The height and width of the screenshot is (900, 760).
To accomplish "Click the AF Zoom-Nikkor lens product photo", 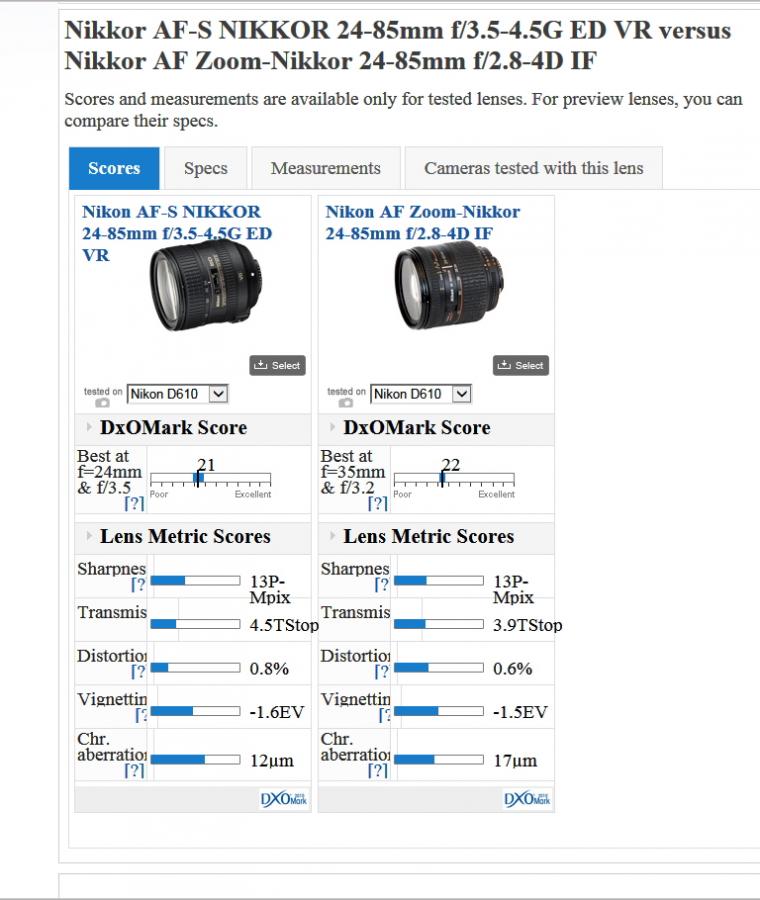I will click(449, 285).
